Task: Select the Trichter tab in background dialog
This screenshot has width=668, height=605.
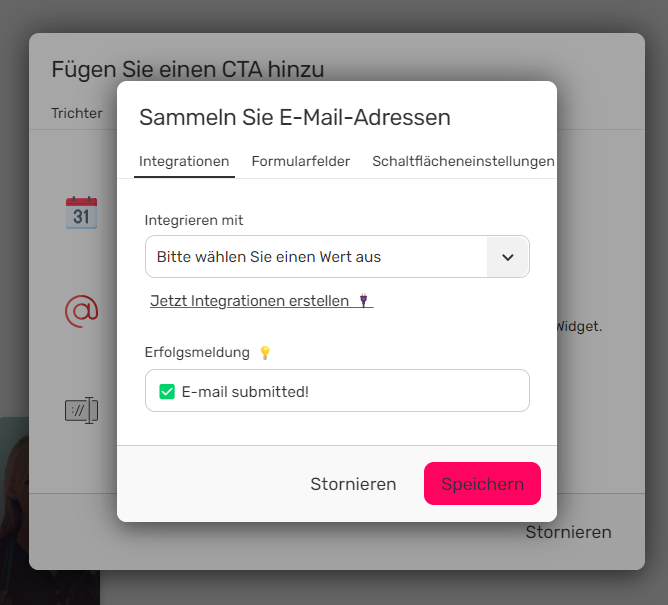Action: click(x=77, y=113)
